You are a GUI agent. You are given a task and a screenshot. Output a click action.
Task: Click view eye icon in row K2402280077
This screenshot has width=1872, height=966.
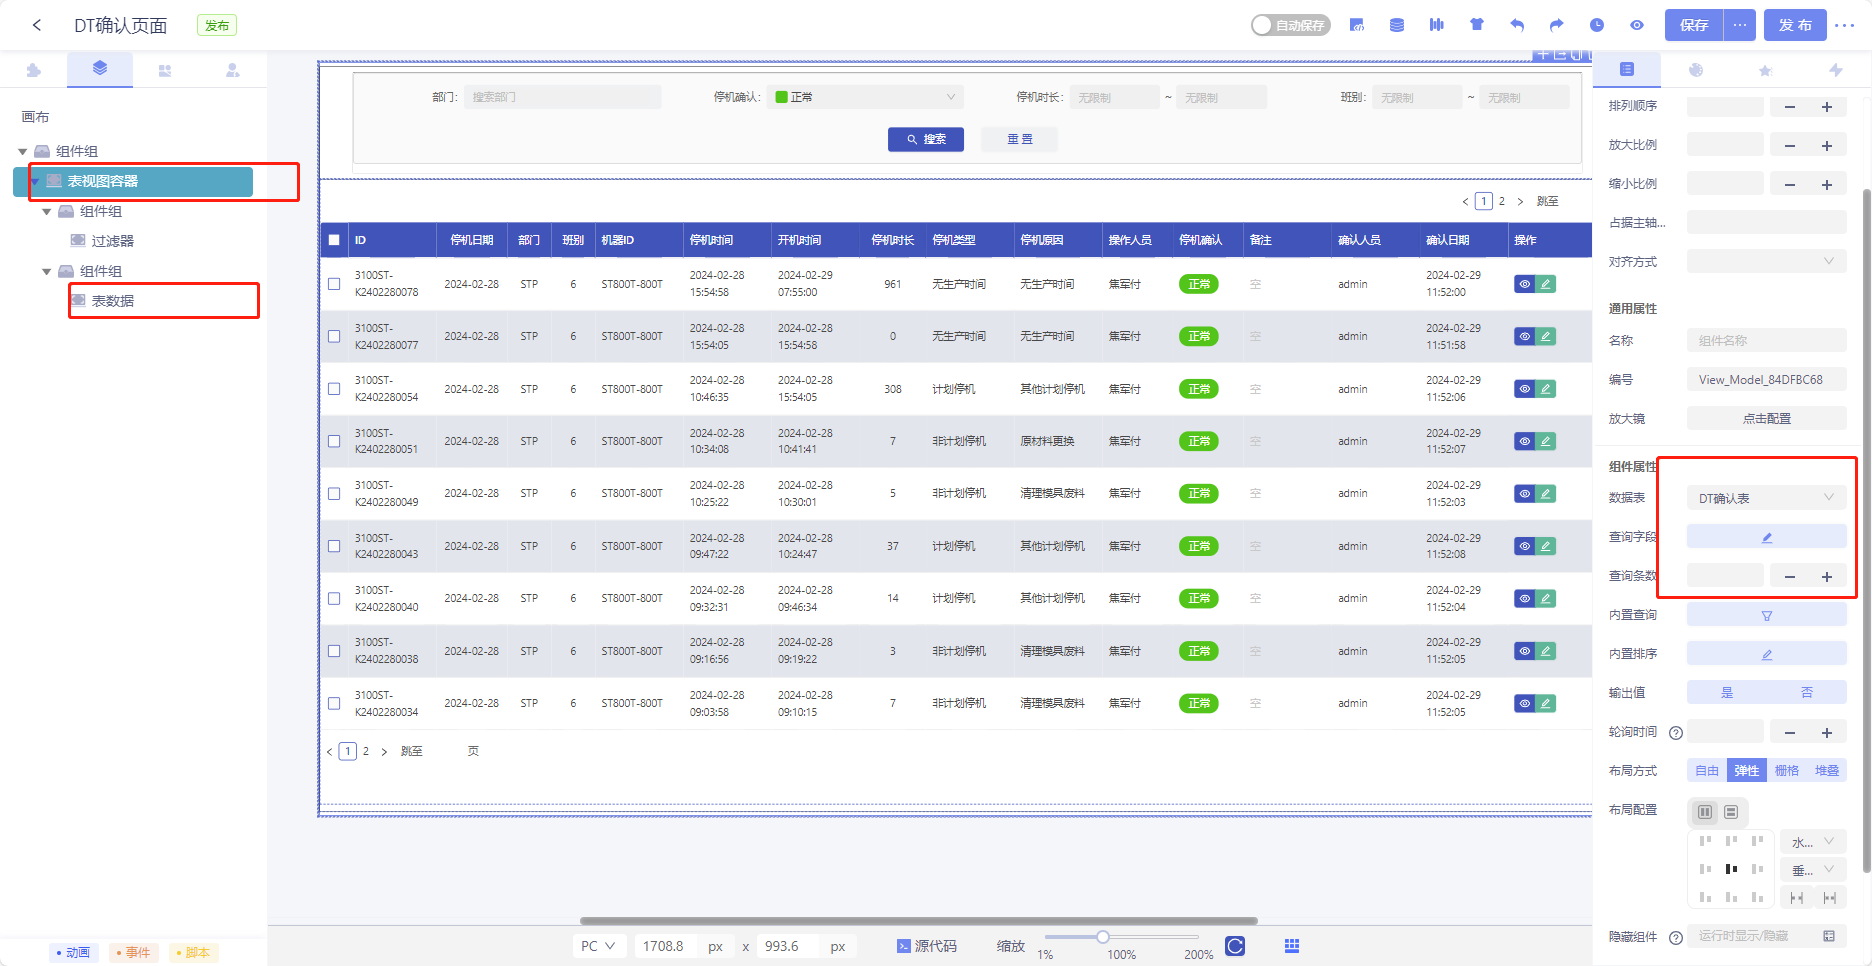[x=1525, y=336]
